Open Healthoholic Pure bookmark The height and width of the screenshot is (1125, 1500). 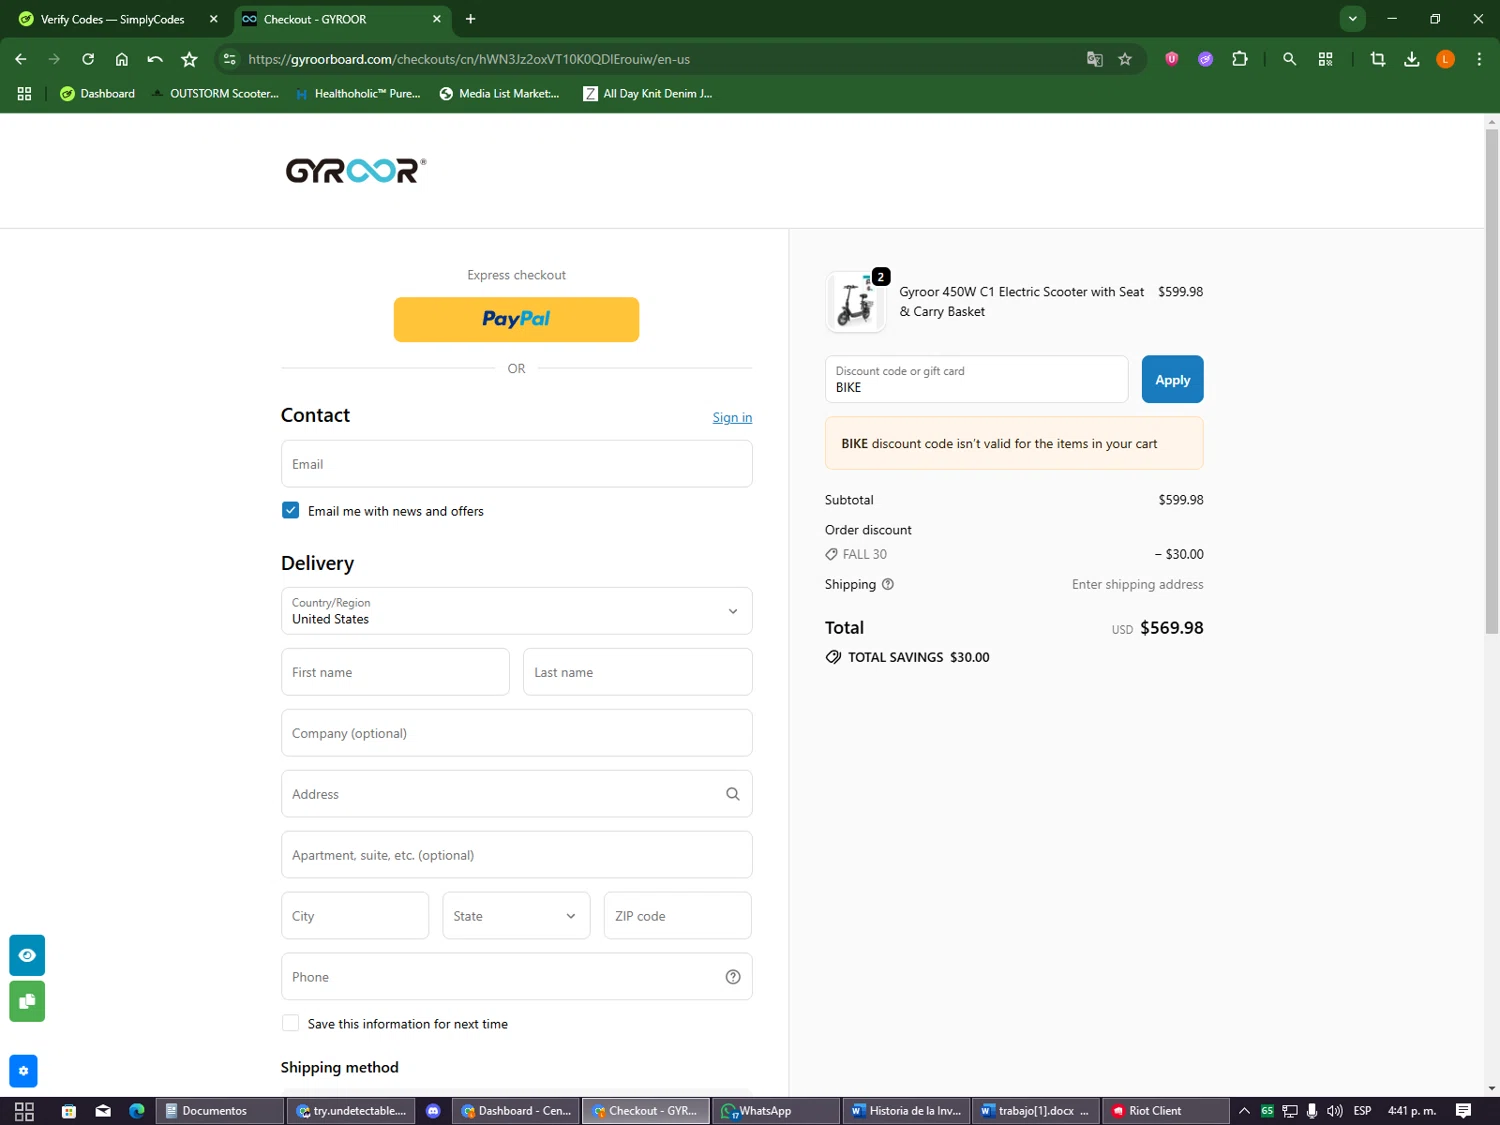[x=359, y=93]
